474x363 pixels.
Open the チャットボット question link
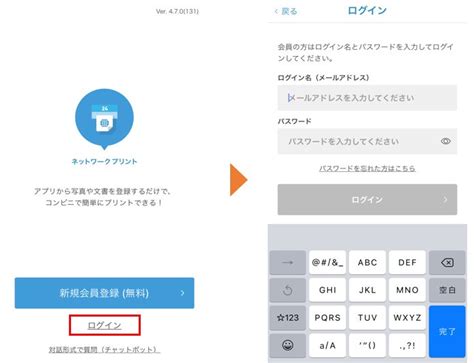click(x=104, y=350)
